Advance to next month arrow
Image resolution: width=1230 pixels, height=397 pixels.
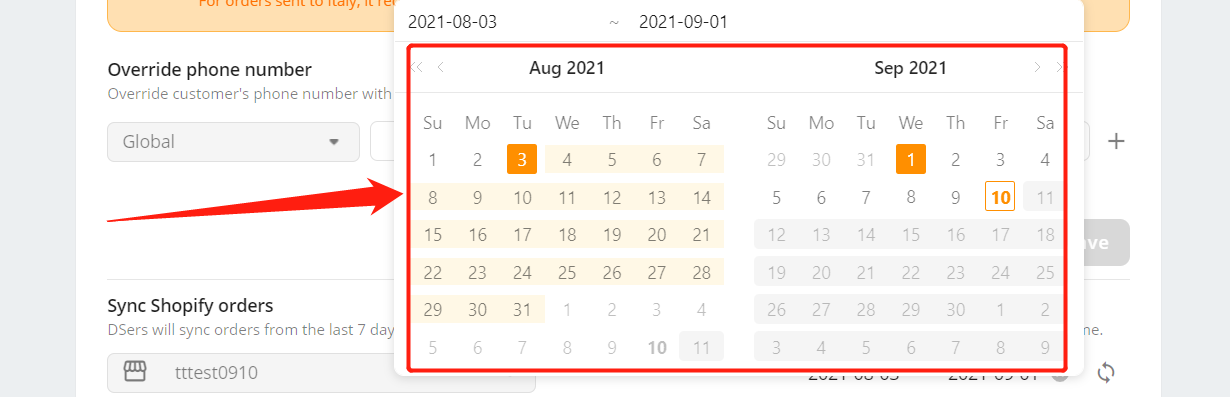(x=1037, y=68)
